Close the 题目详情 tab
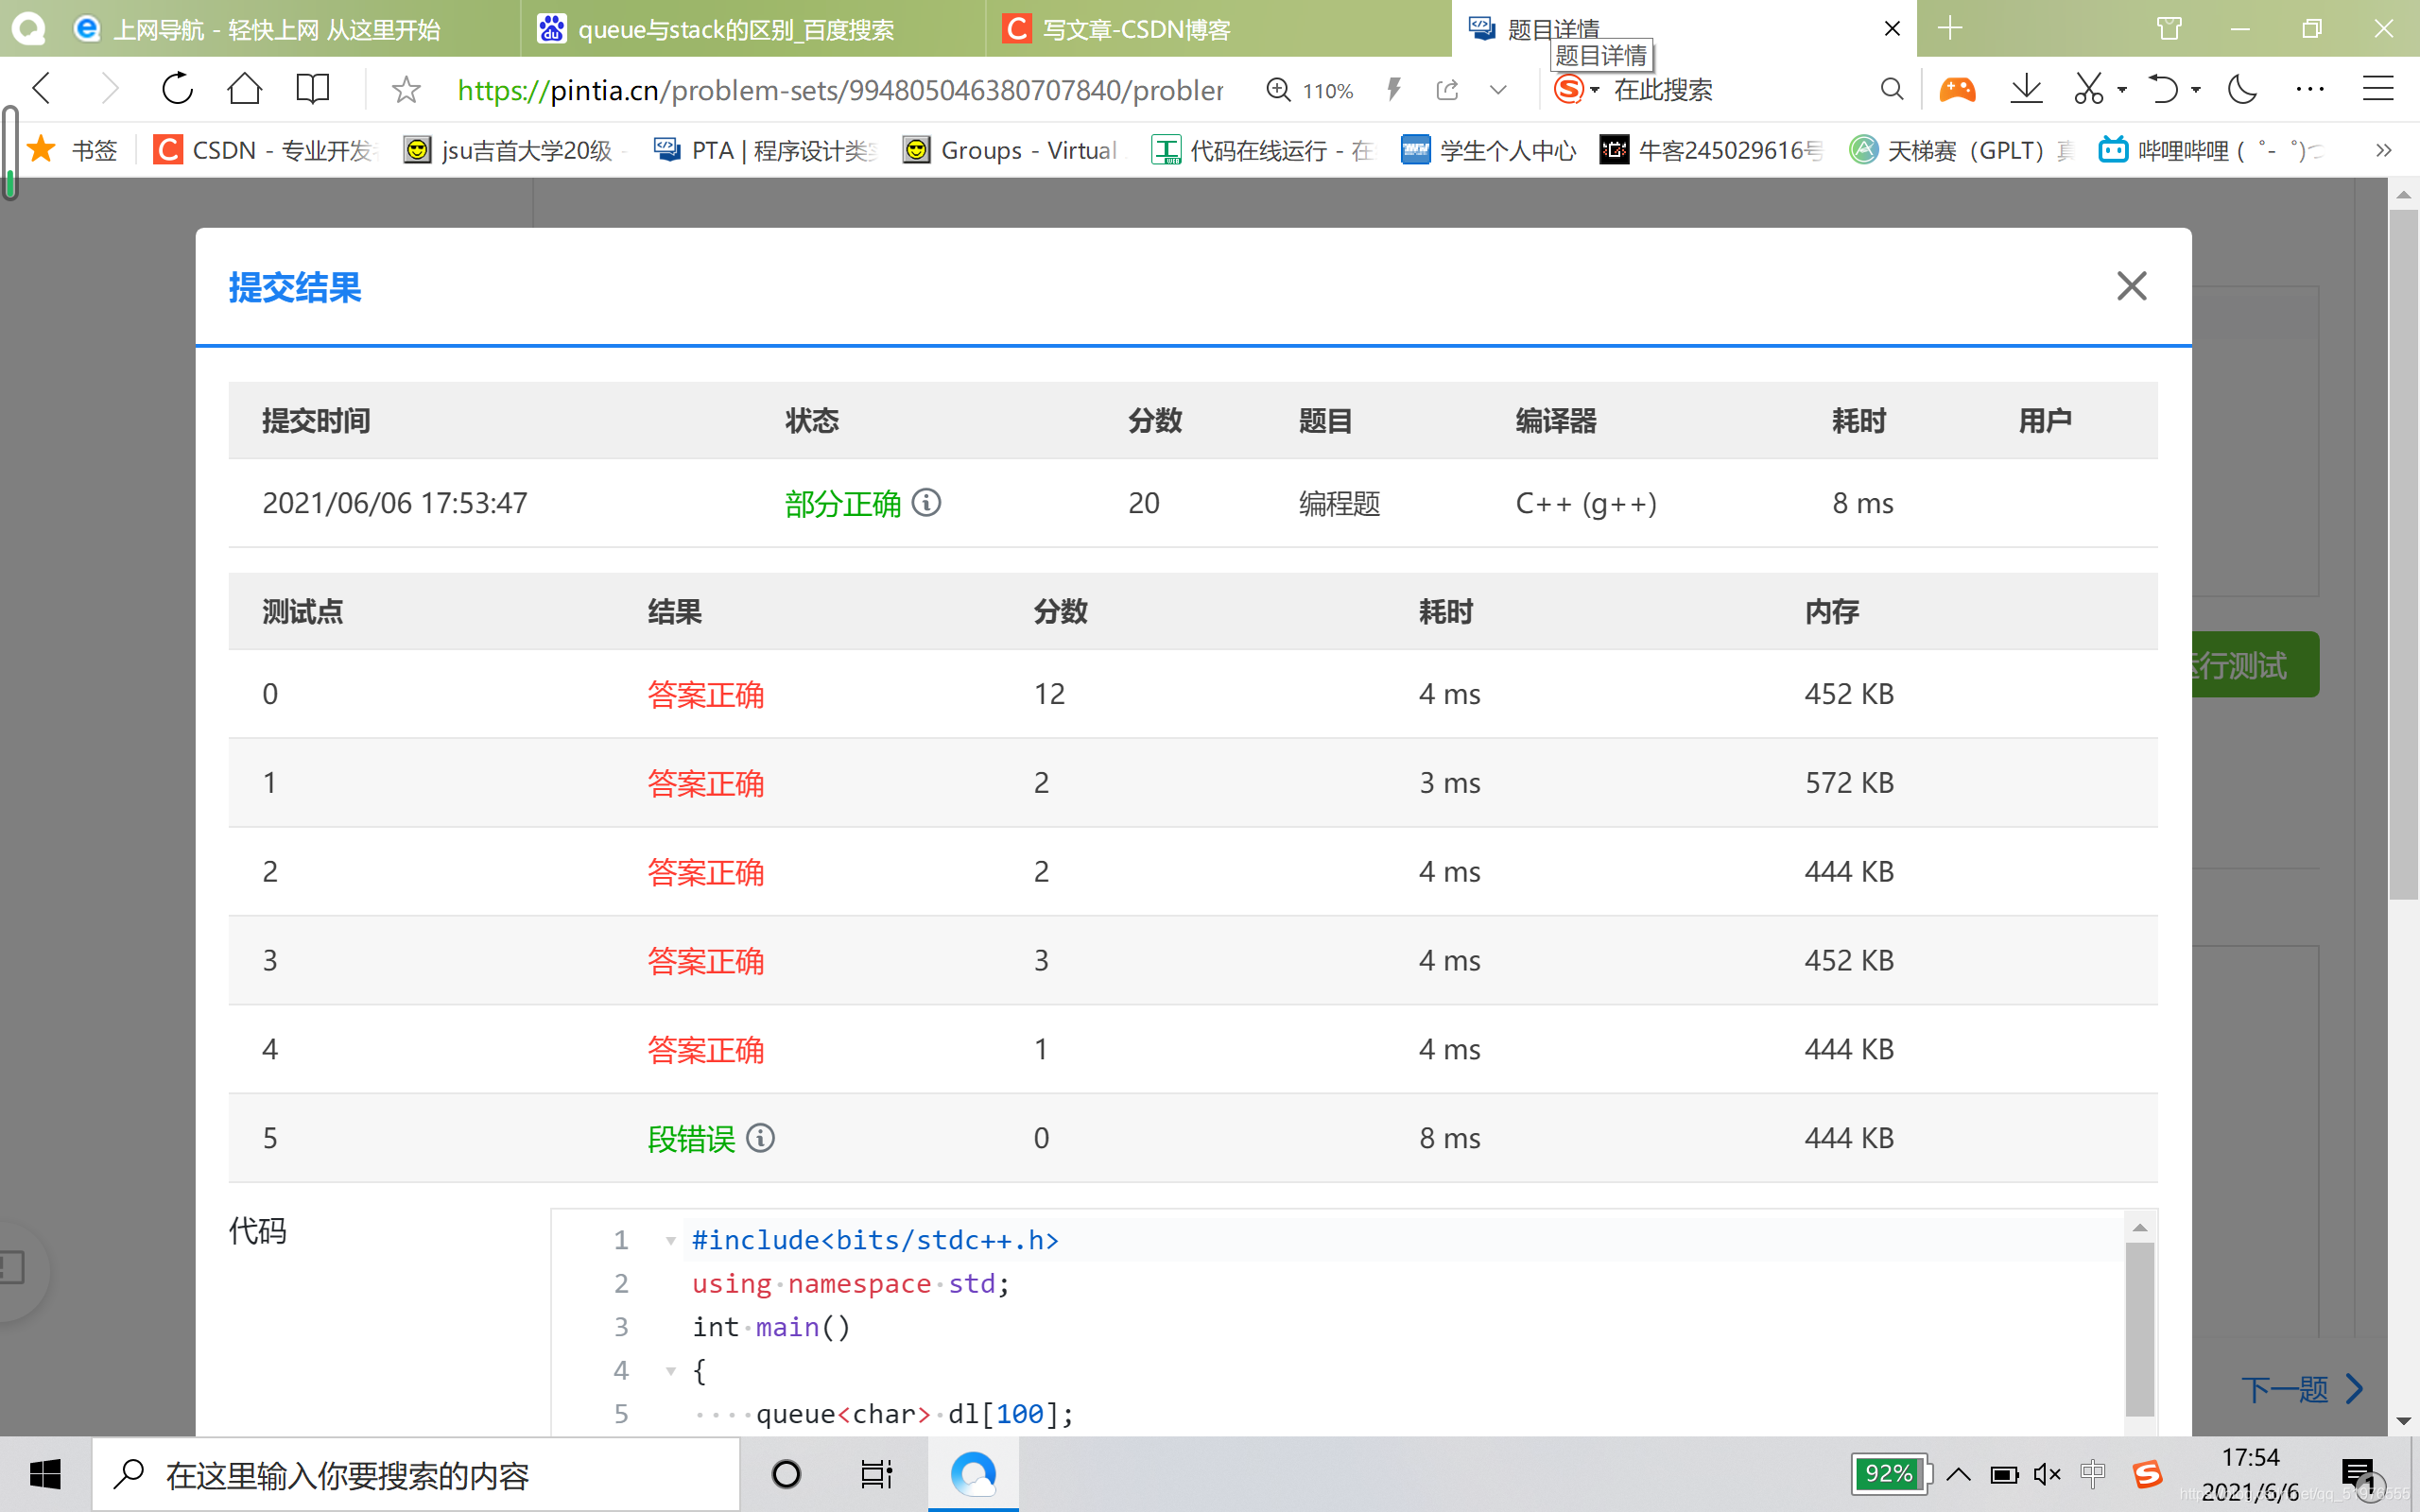The width and height of the screenshot is (2420, 1512). pos(1892,29)
